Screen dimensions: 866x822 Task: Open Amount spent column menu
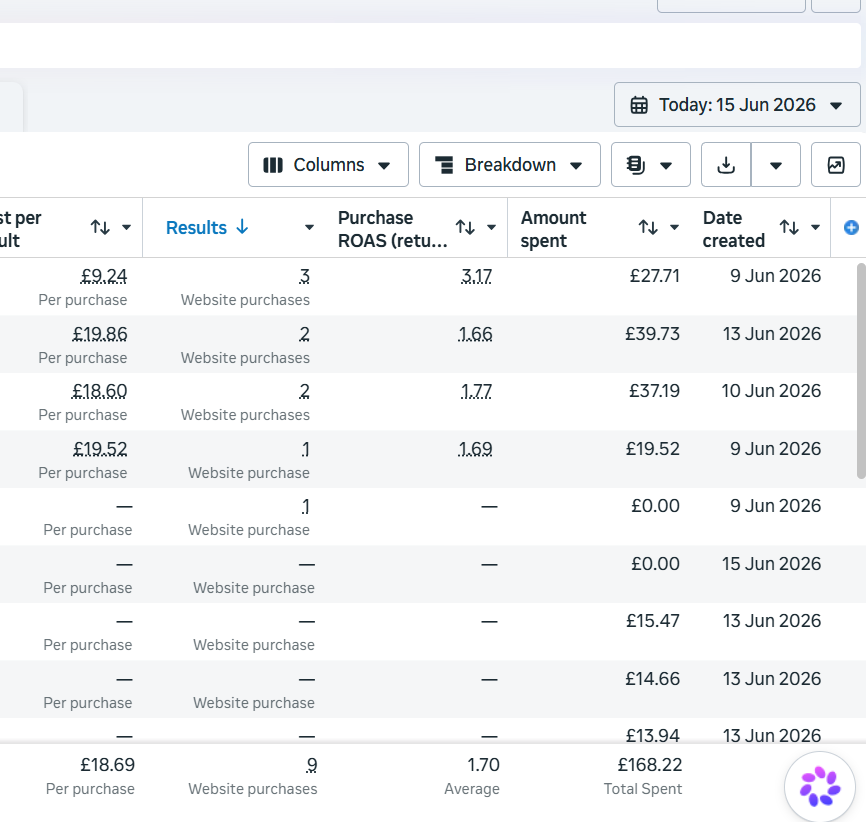[674, 227]
